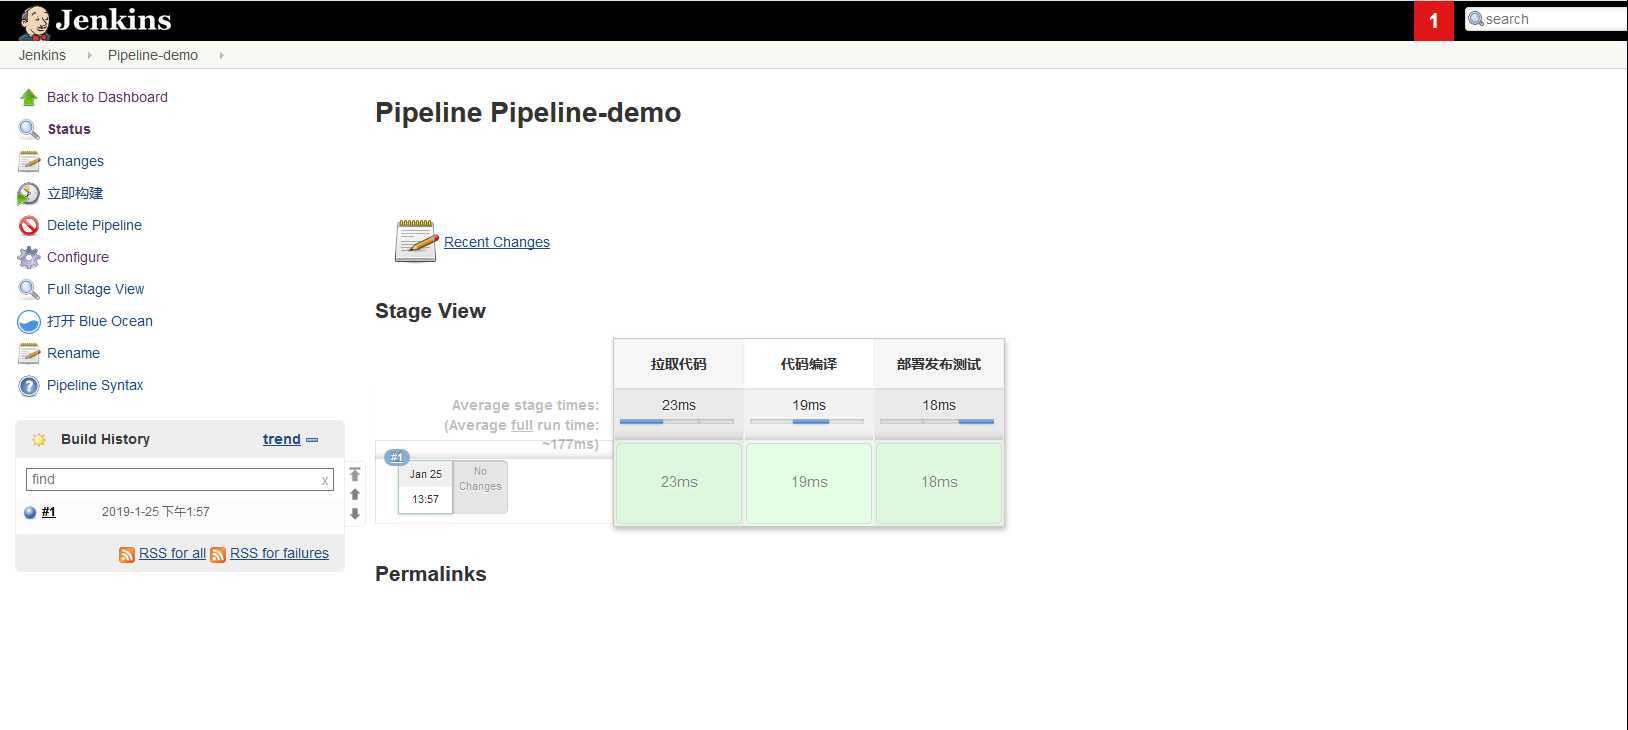This screenshot has height=730, width=1628.
Task: Click the RSS for all feed icon
Action: pyautogui.click(x=127, y=554)
